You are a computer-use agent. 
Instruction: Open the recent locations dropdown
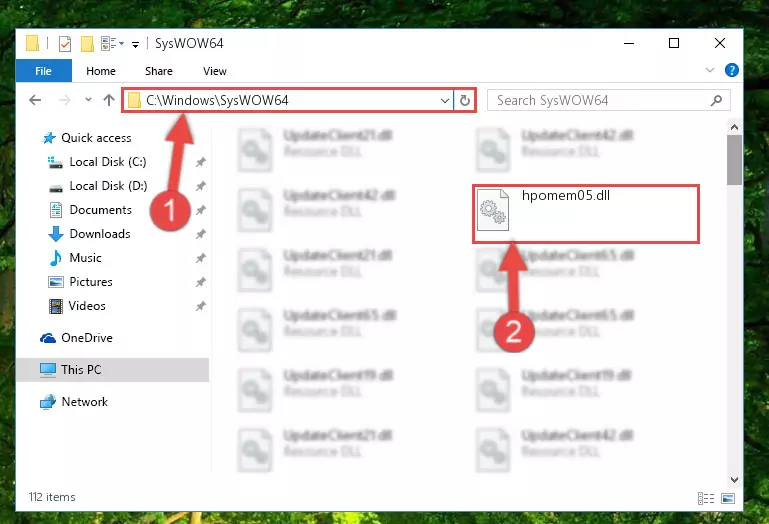pyautogui.click(x=88, y=100)
